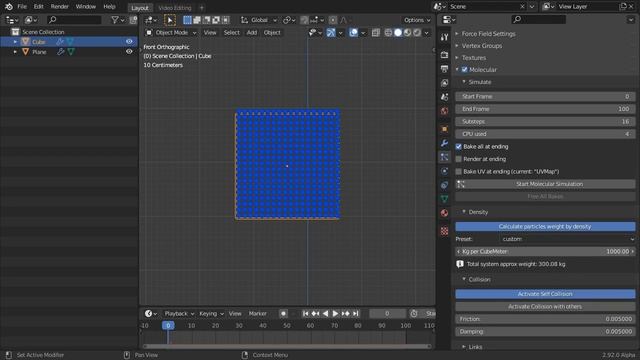Viewport: 640px width, 360px height.
Task: Open the Particle properties tab
Action: click(444, 157)
